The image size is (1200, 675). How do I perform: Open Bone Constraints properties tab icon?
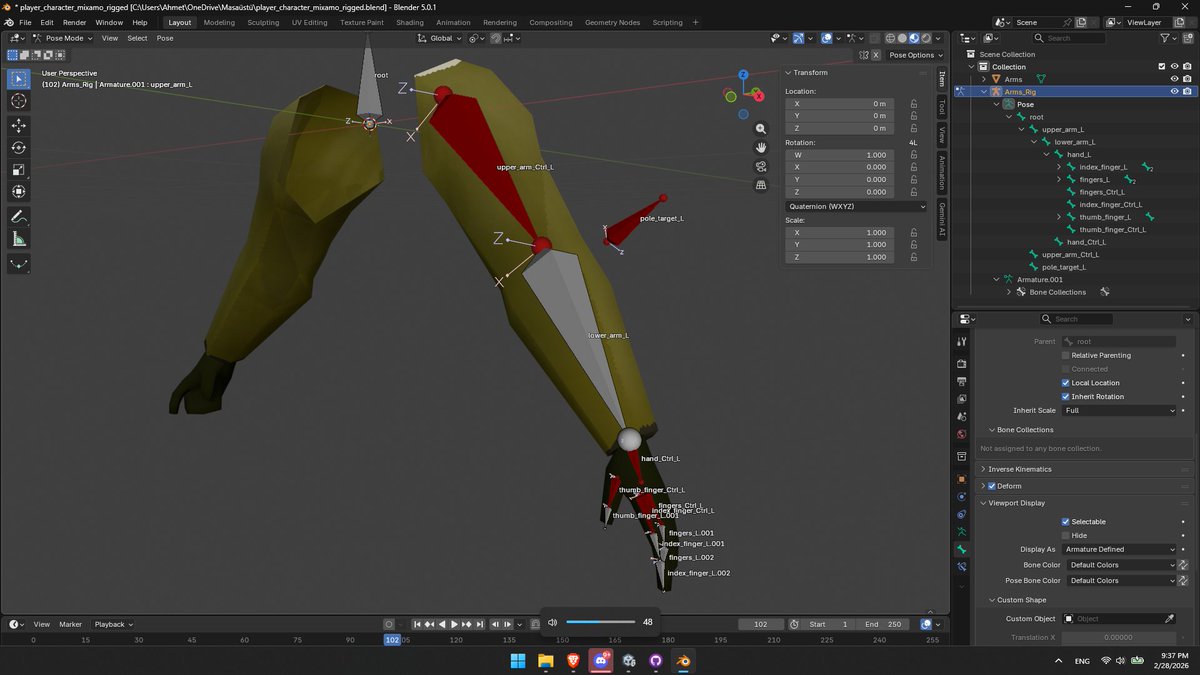962,567
